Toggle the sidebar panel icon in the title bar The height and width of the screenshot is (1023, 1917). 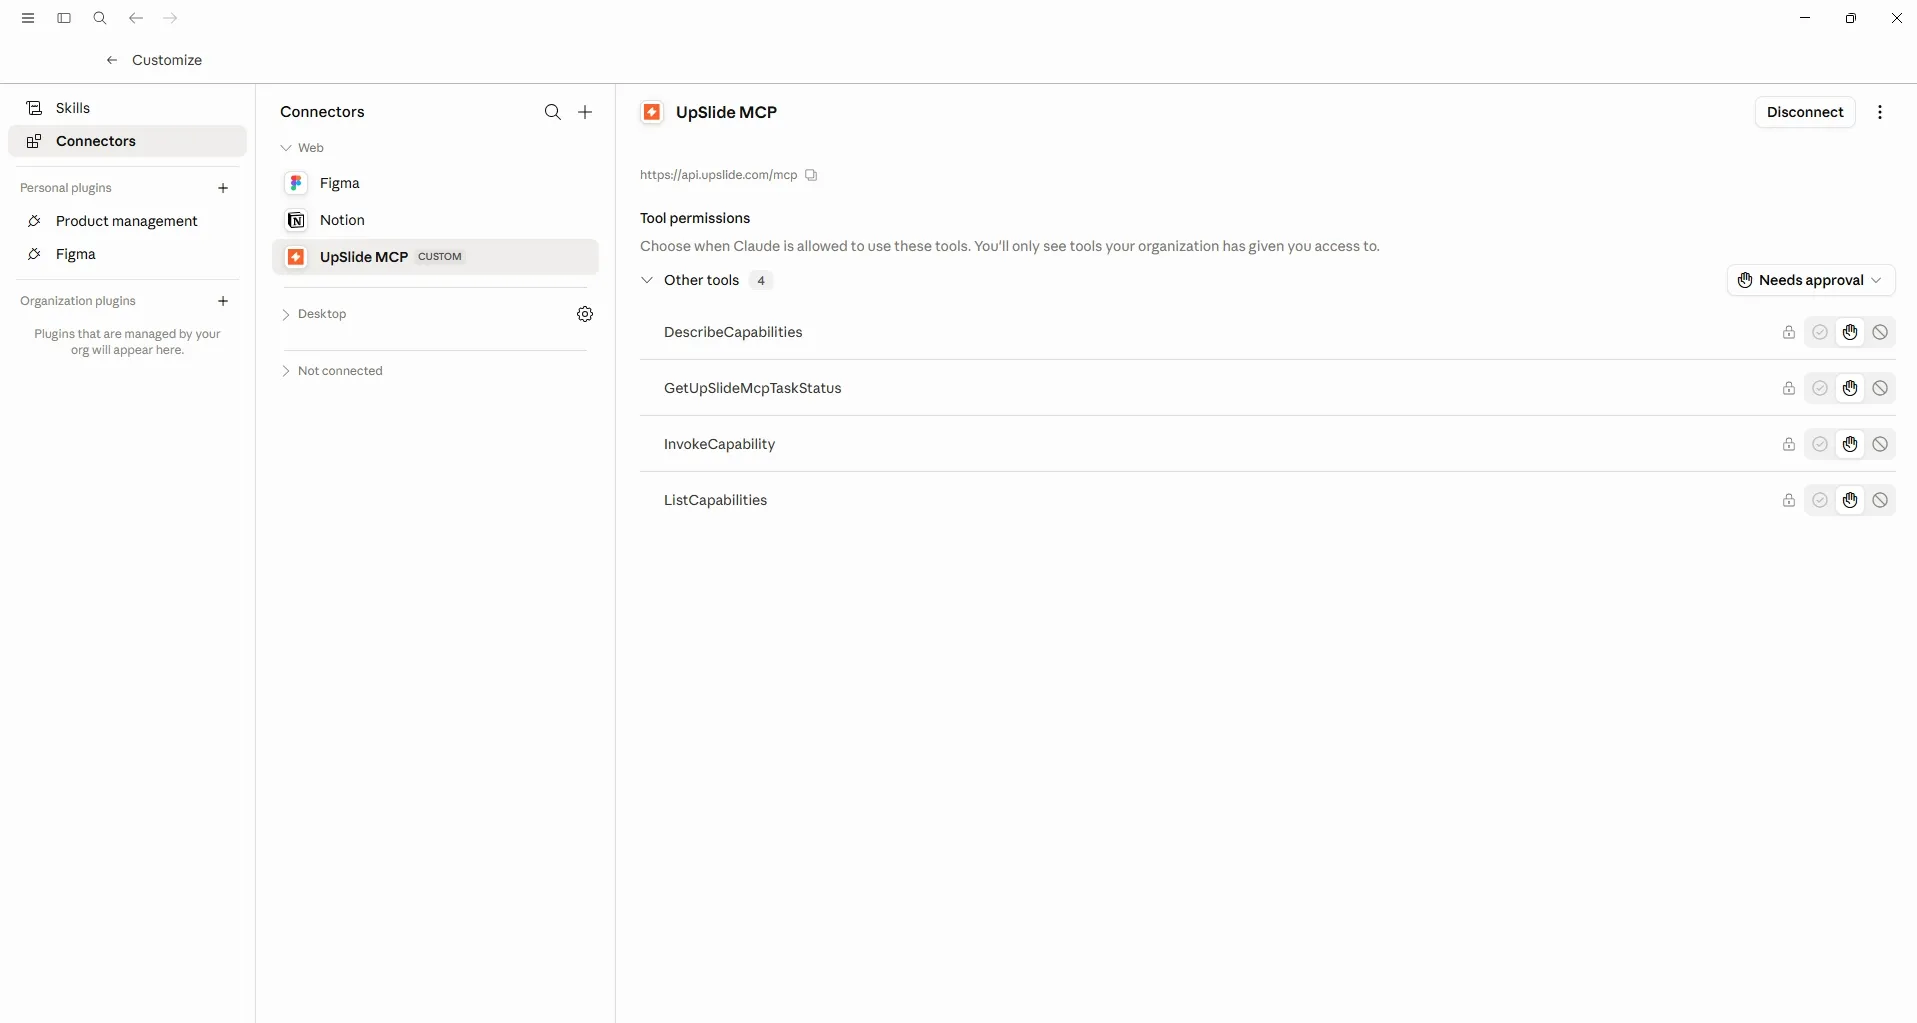tap(64, 18)
